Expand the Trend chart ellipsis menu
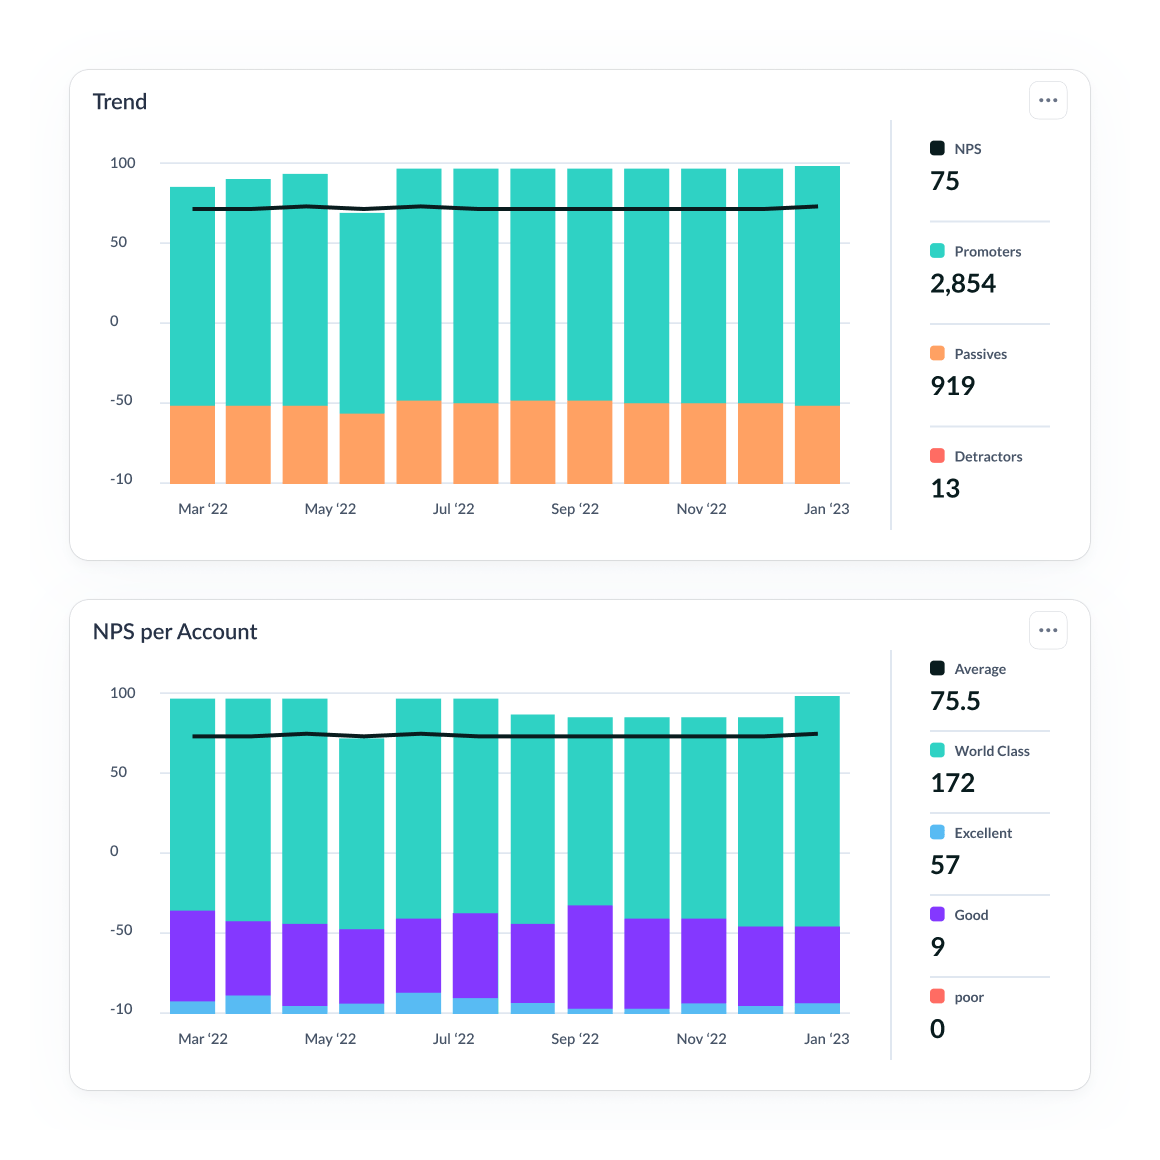The height and width of the screenshot is (1160, 1160). tap(1048, 100)
